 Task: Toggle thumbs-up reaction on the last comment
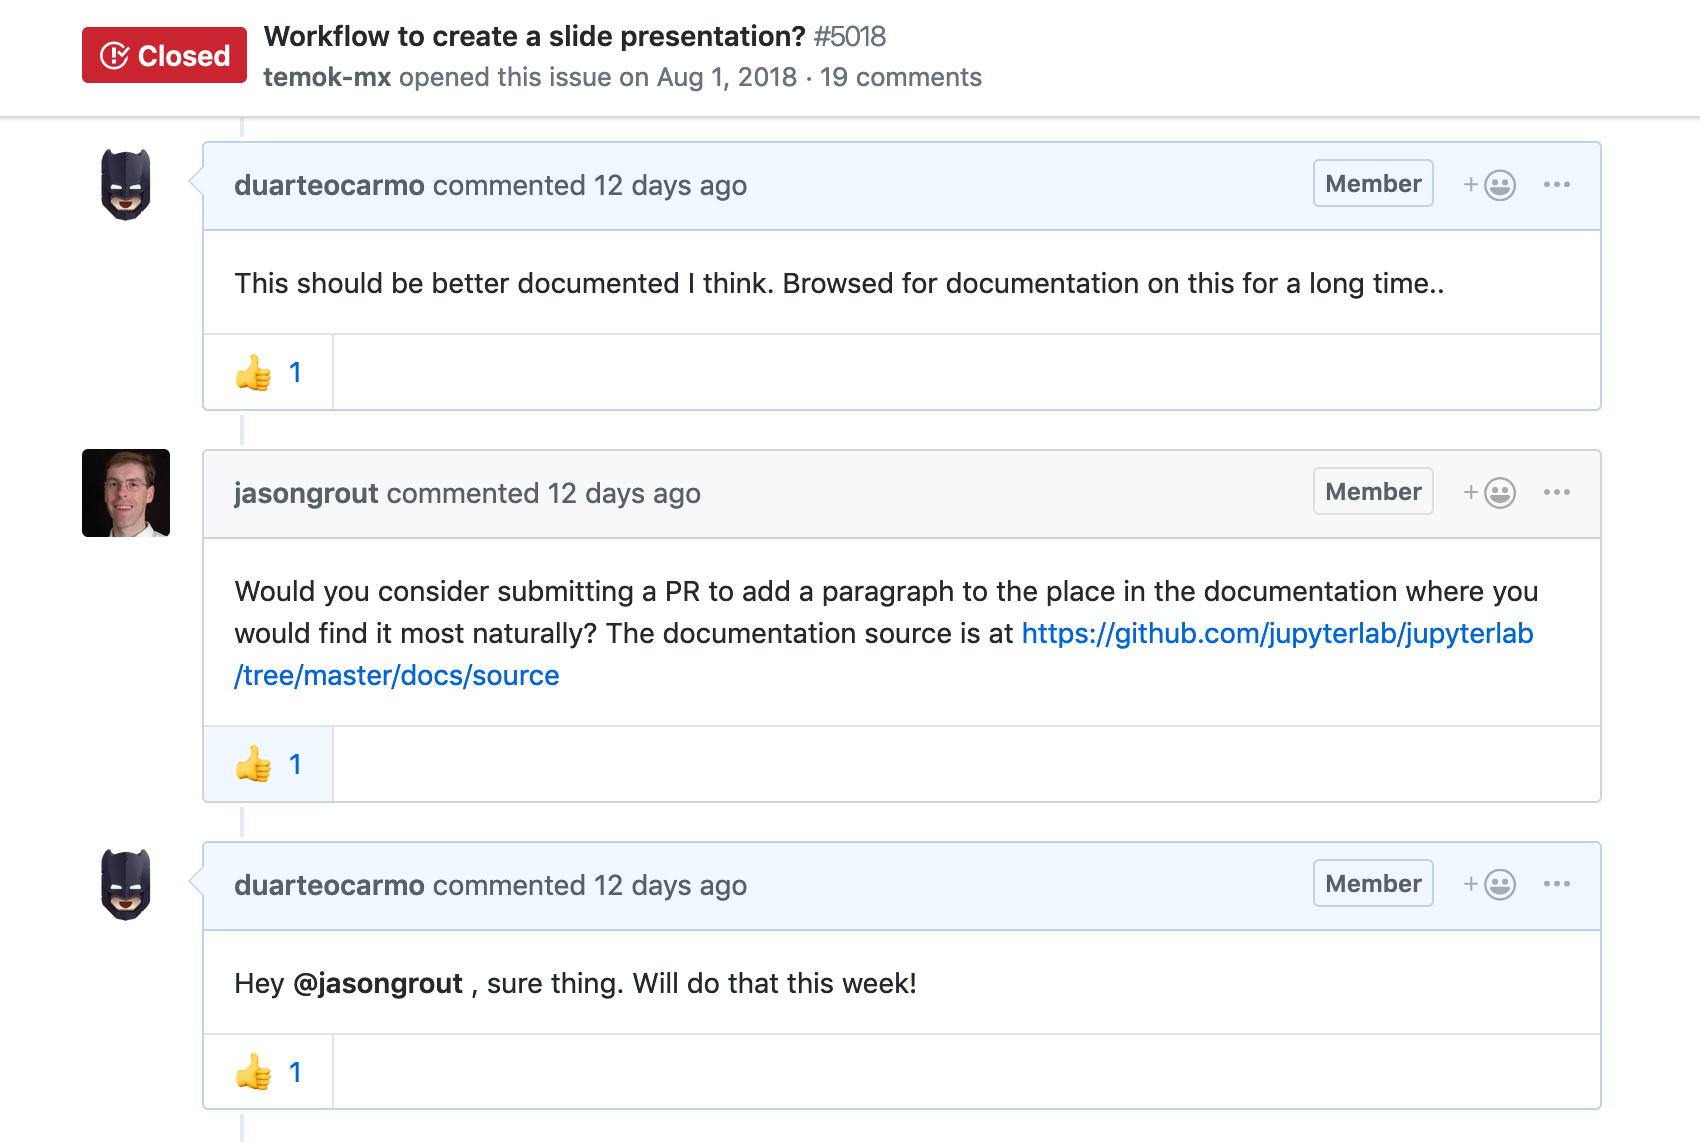tap(268, 1073)
